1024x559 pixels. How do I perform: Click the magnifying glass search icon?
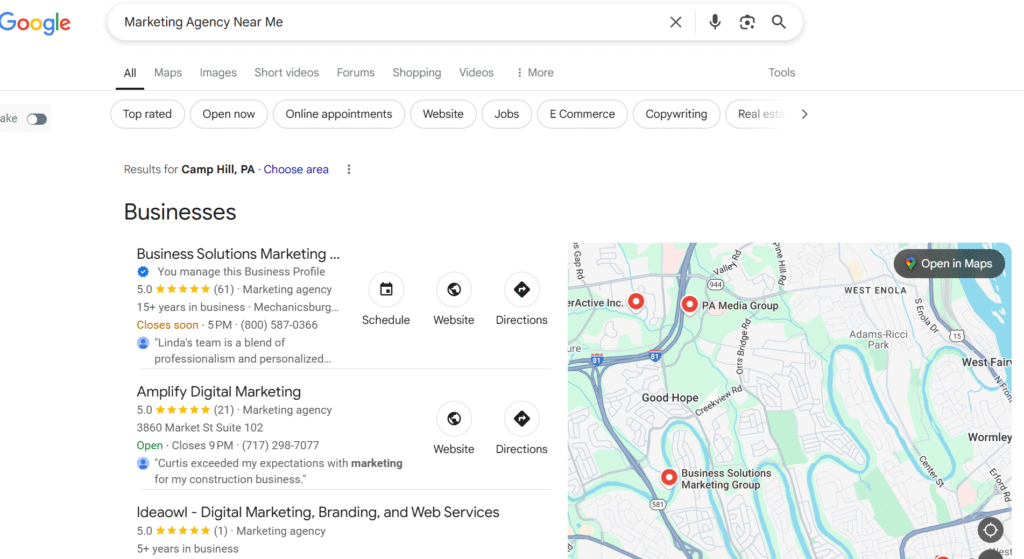778,22
